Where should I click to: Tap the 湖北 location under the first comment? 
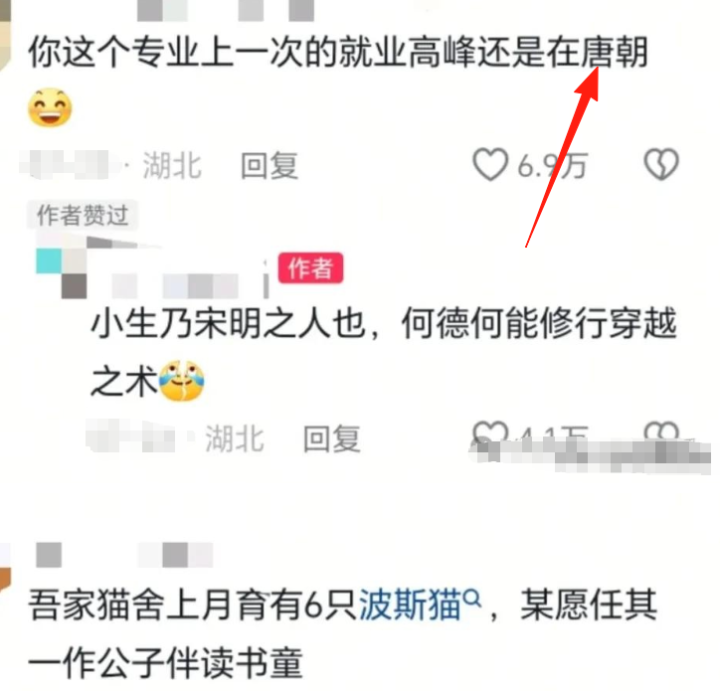point(172,165)
